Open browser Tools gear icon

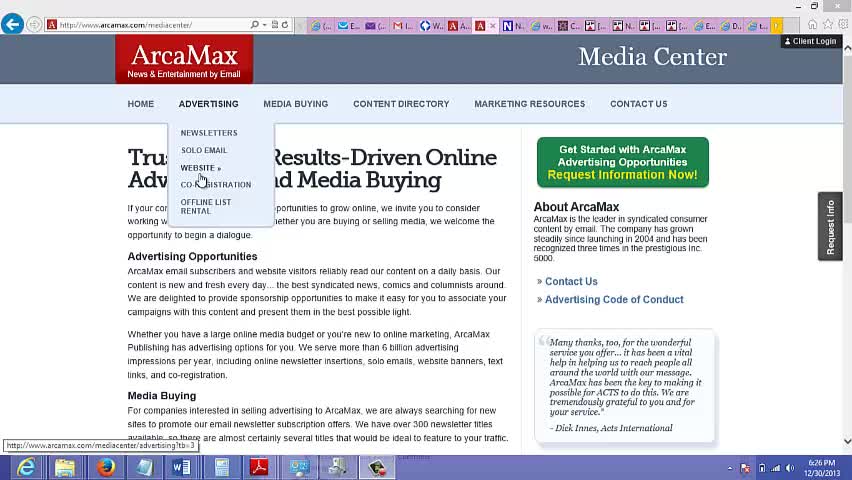(843, 24)
